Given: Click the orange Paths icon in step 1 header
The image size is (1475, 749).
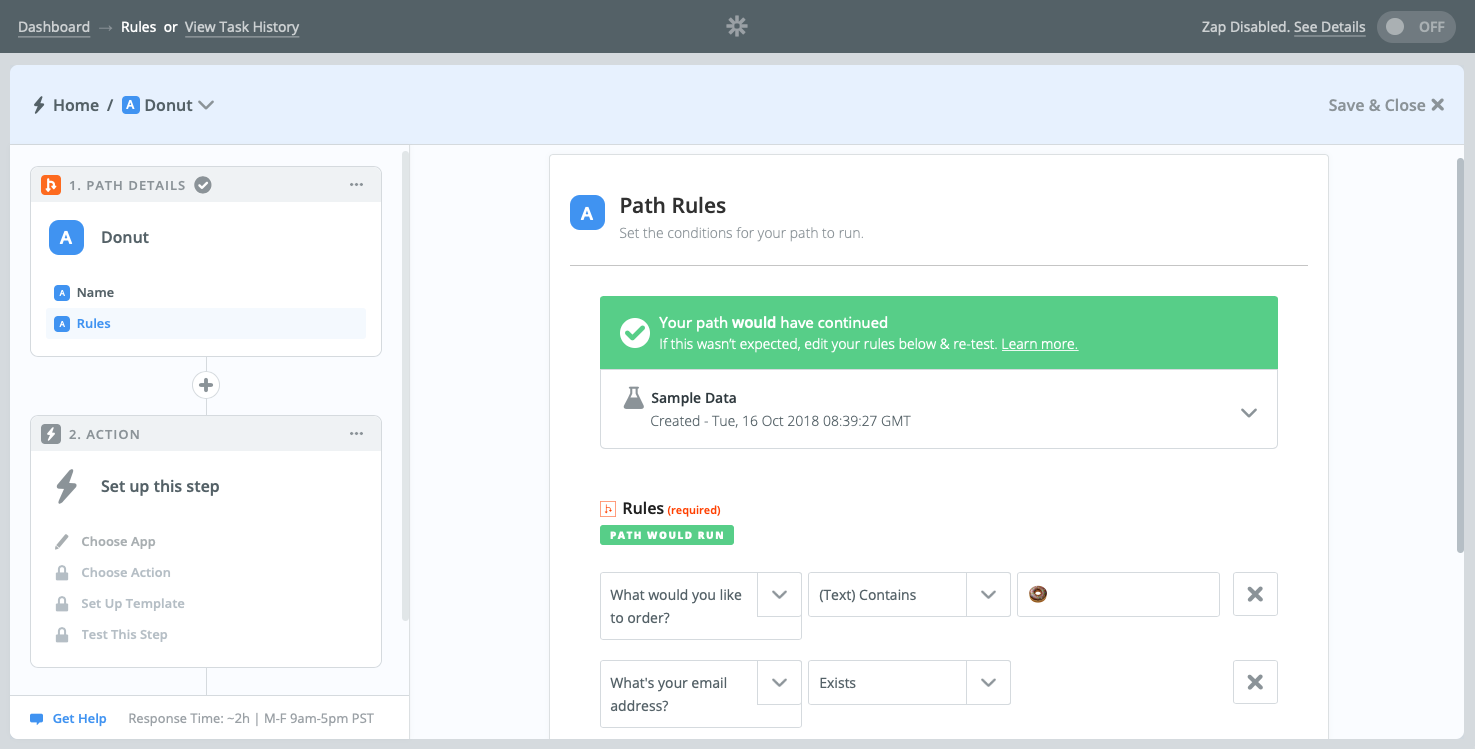Looking at the screenshot, I should pyautogui.click(x=51, y=185).
